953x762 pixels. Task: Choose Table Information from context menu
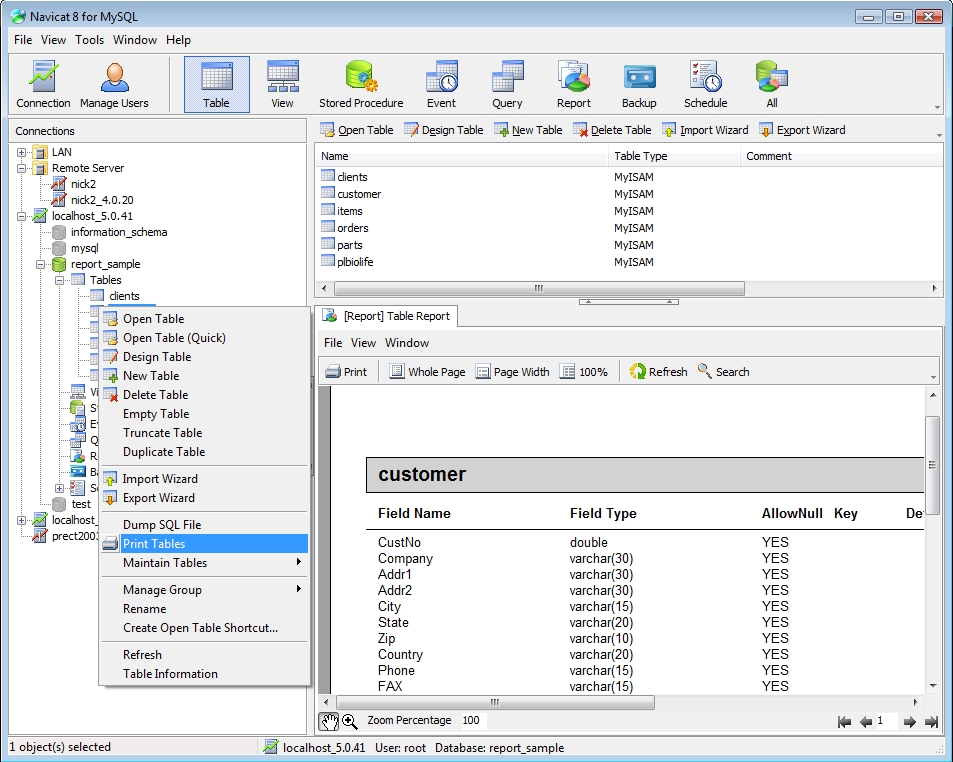[205, 674]
